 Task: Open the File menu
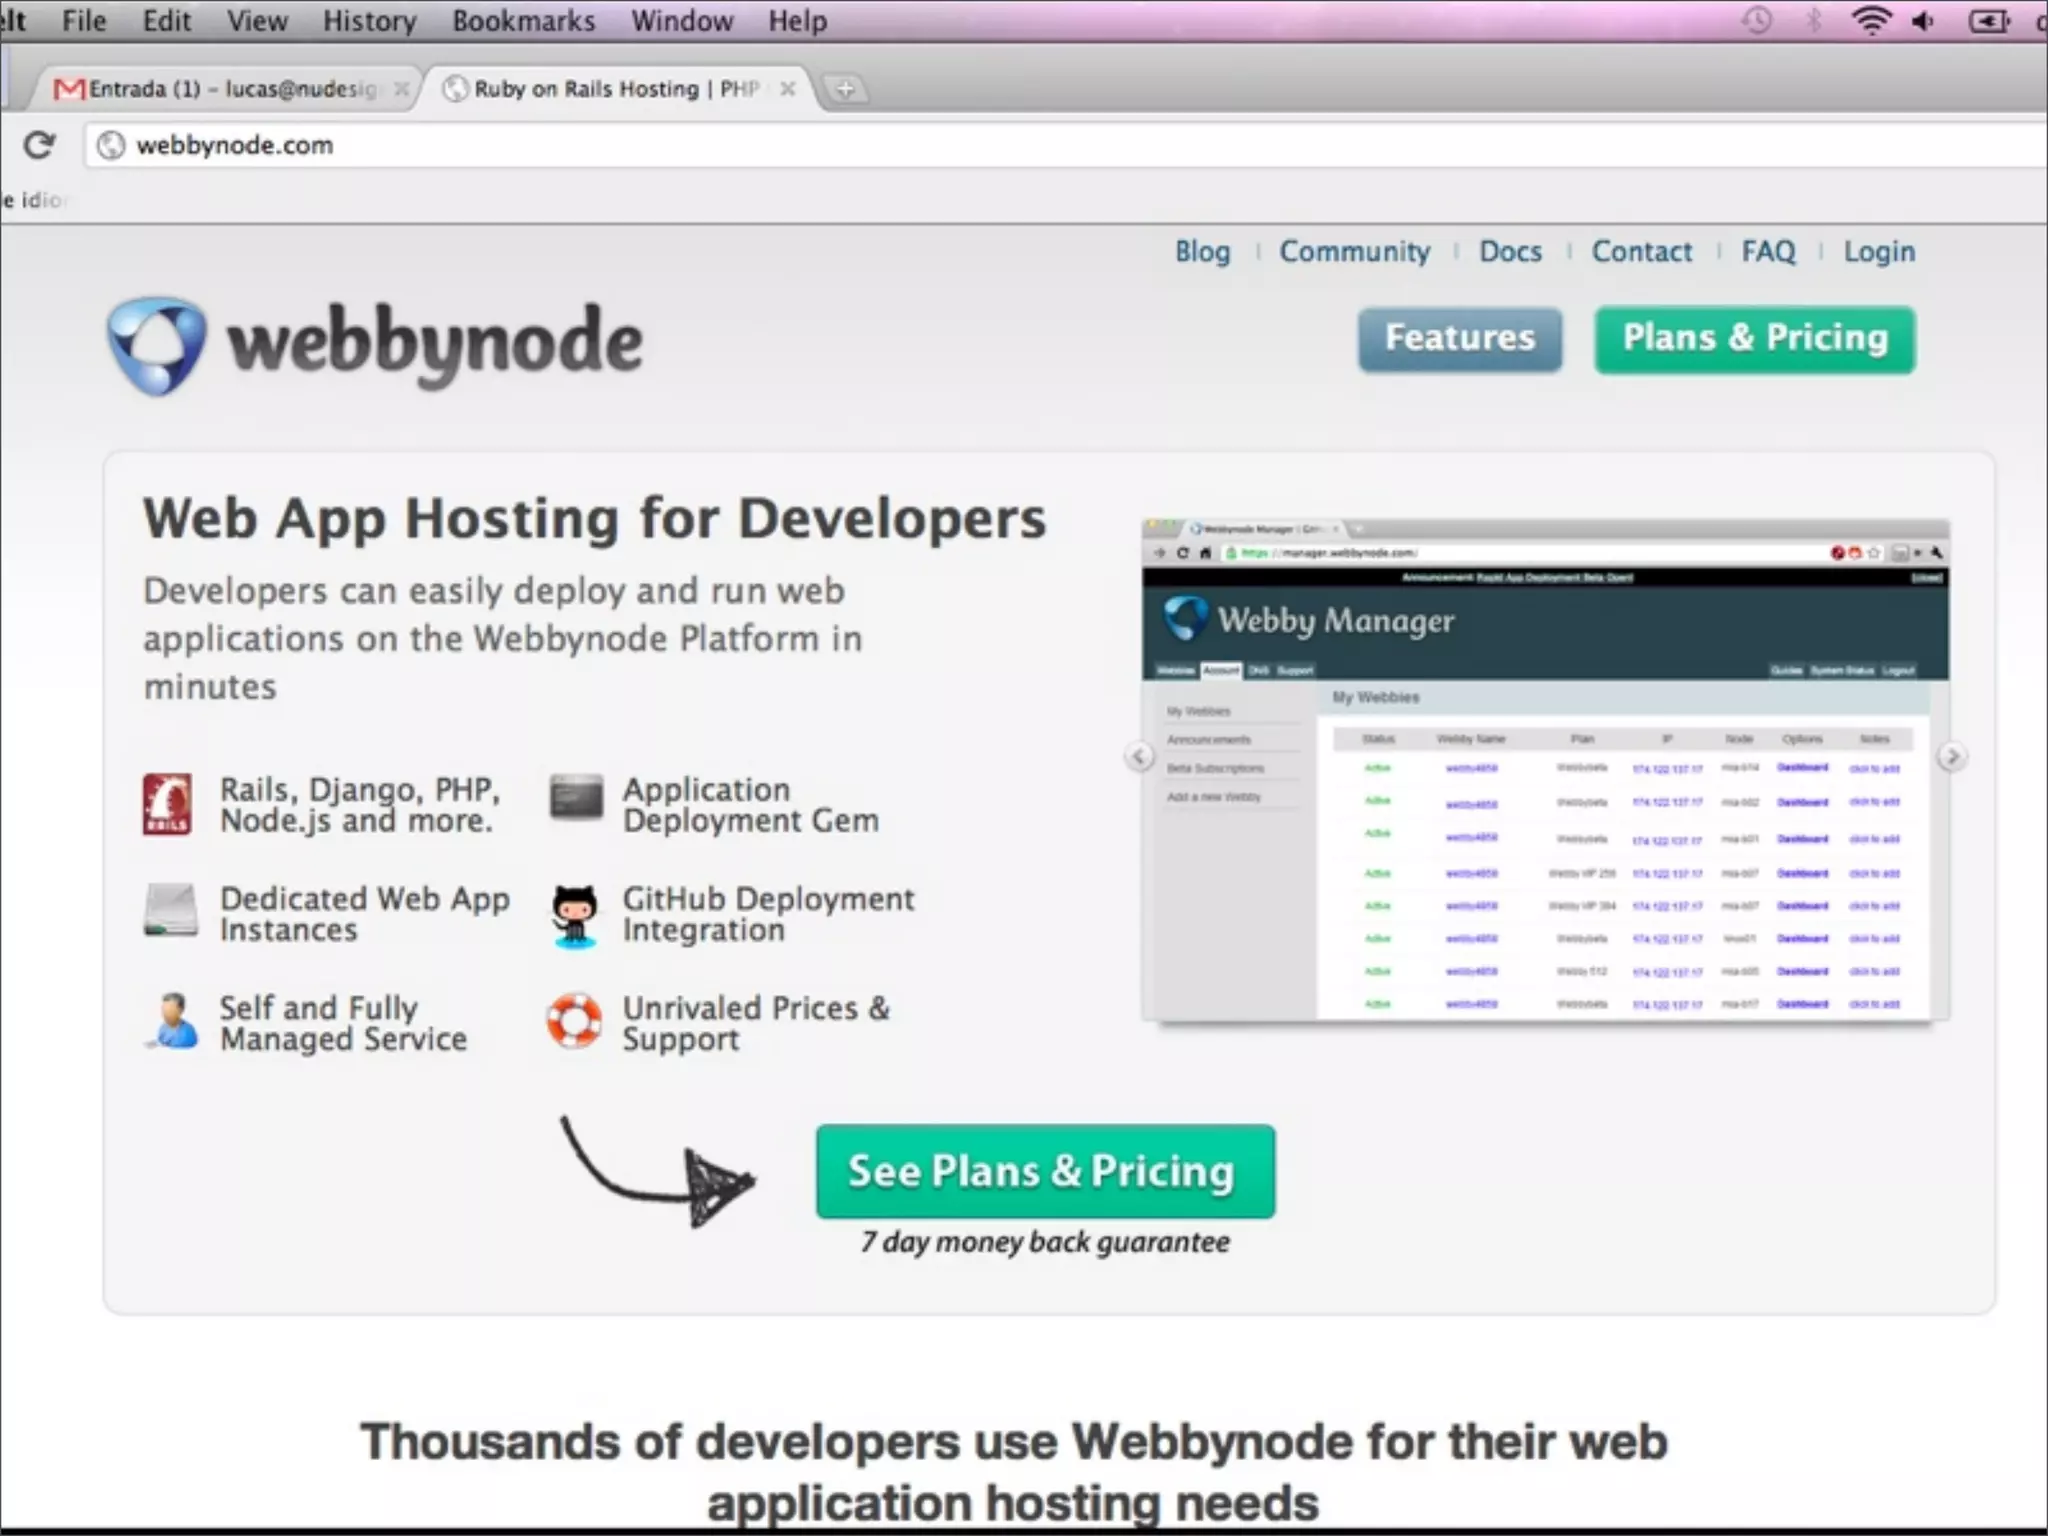point(84,21)
